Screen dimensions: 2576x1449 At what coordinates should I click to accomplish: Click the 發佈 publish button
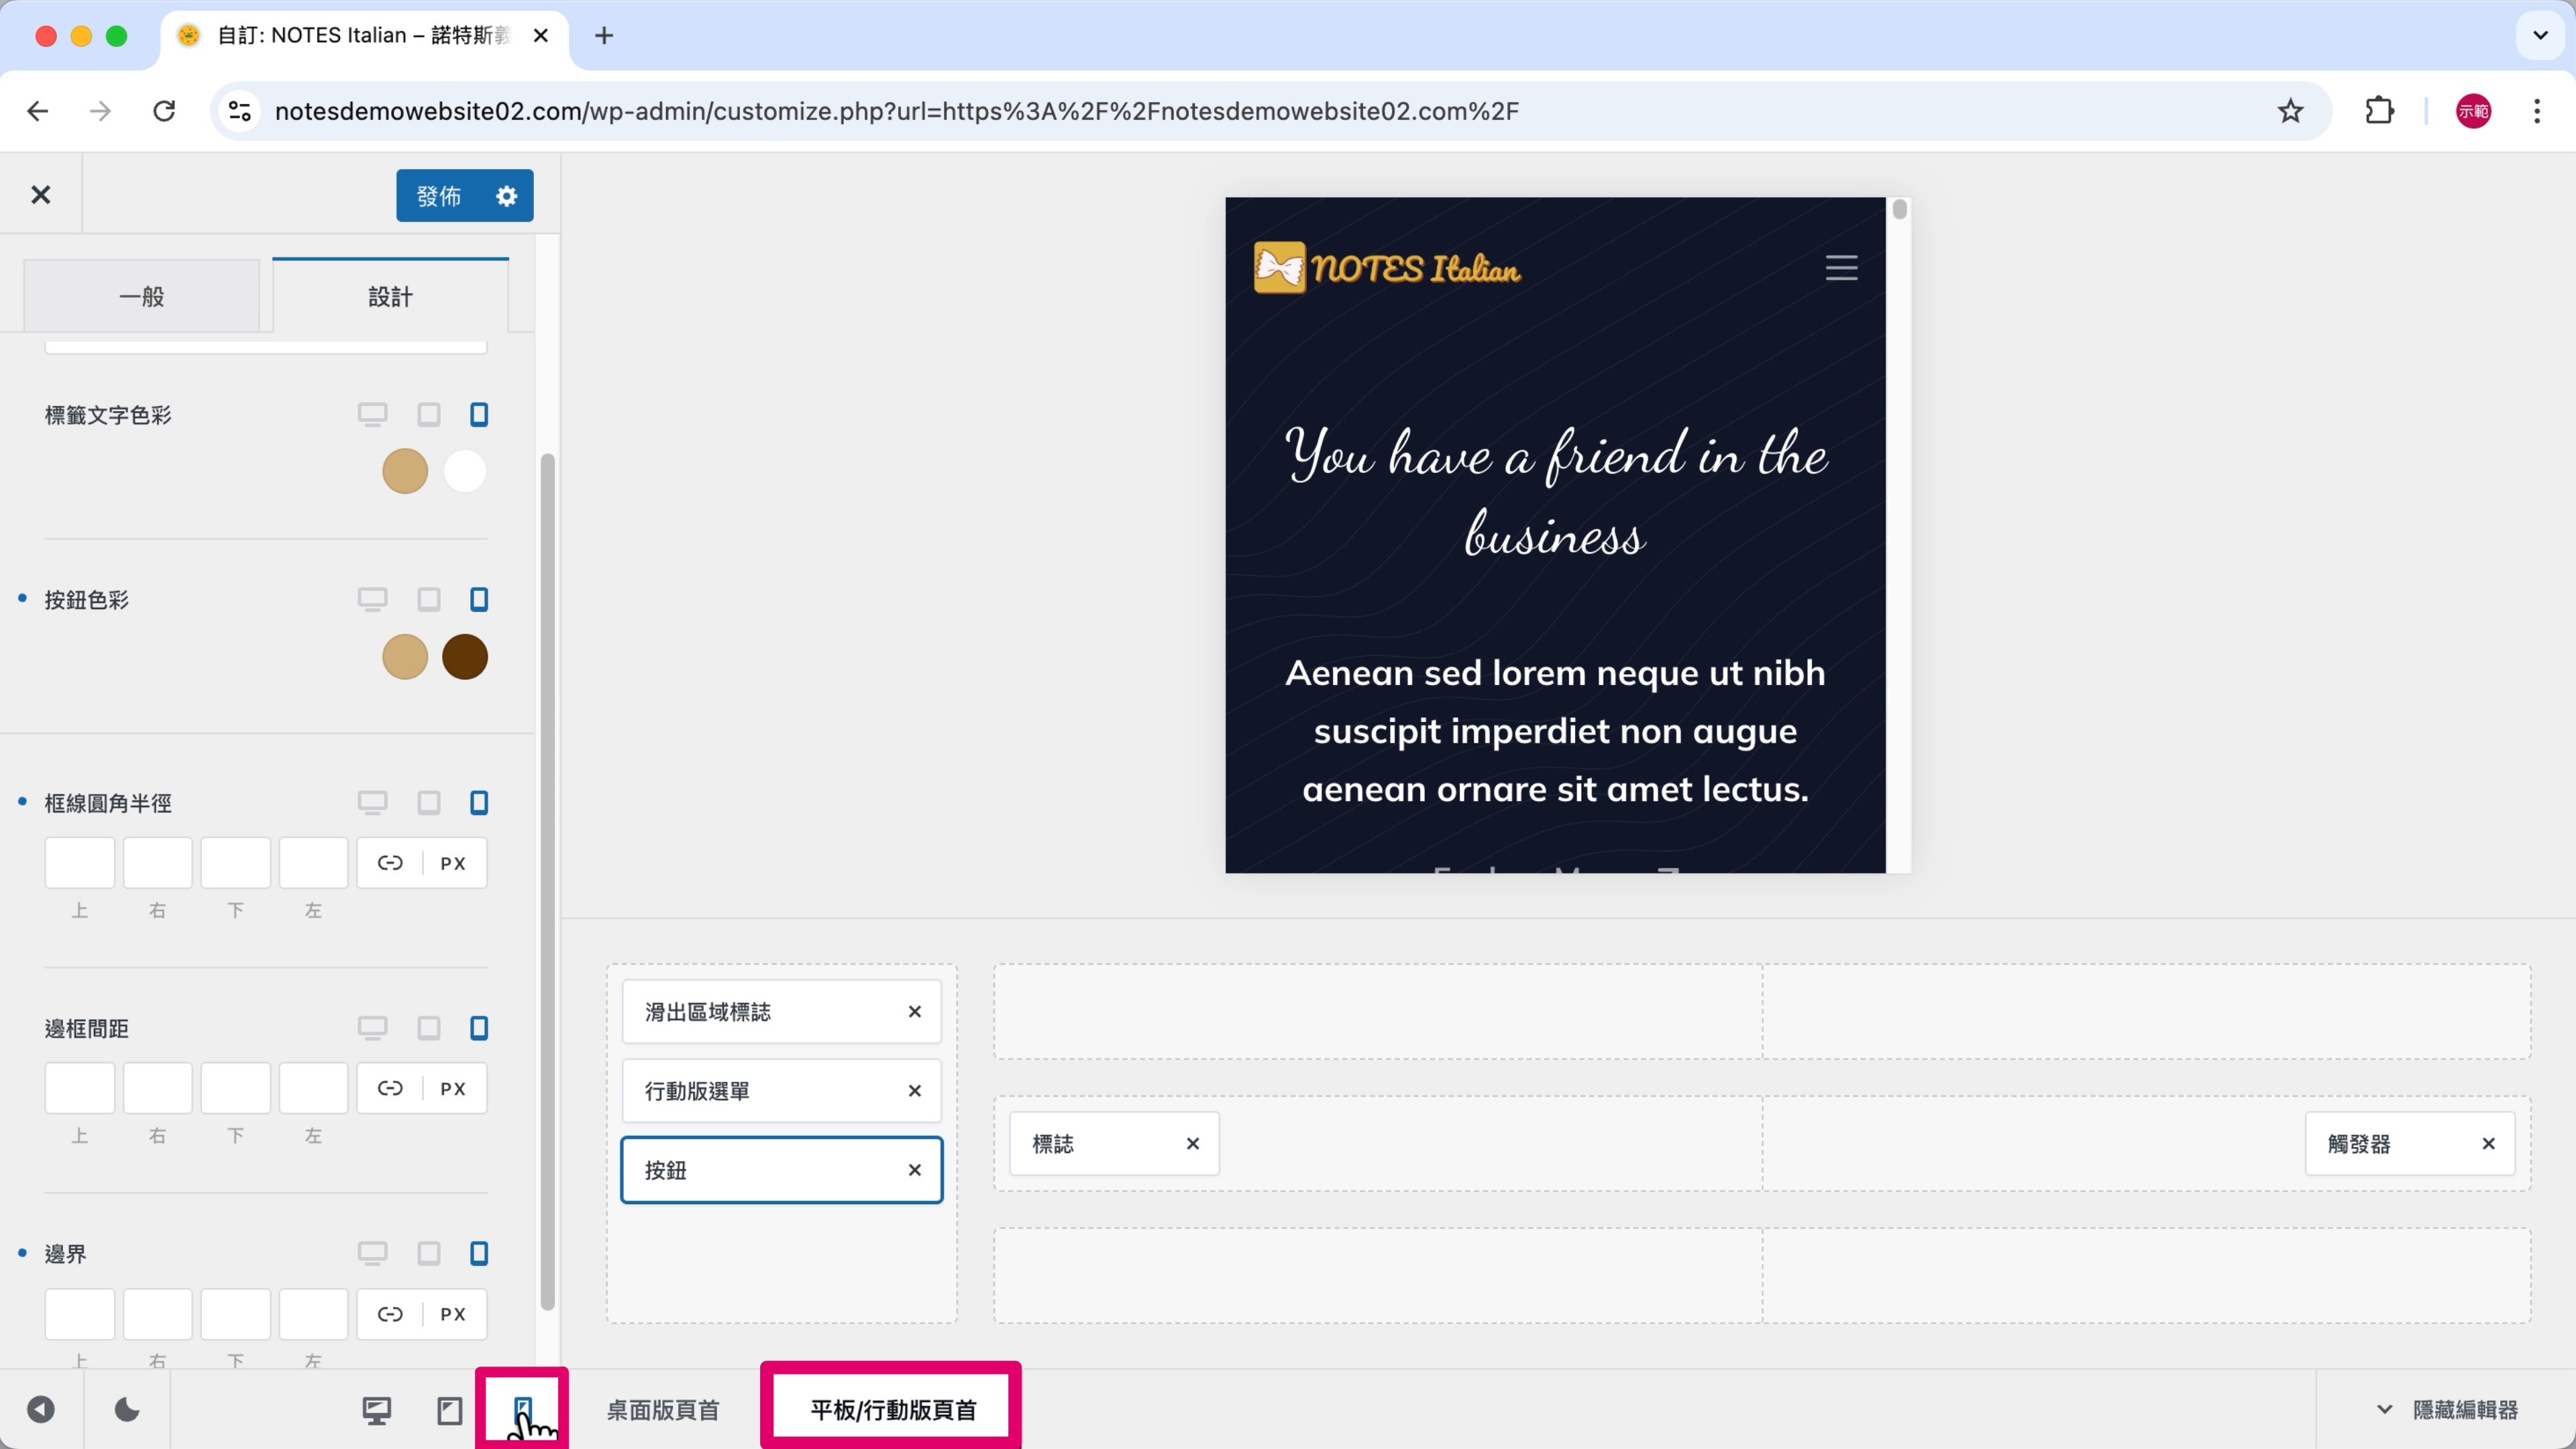coord(439,196)
